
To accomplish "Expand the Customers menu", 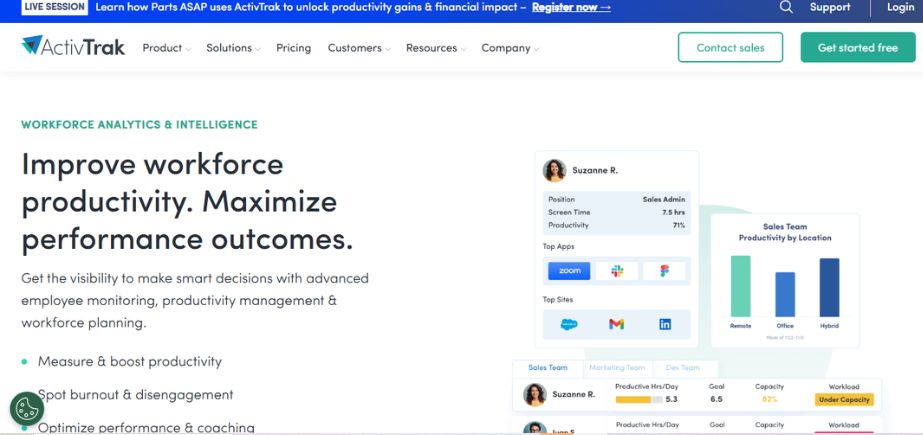I will [359, 48].
